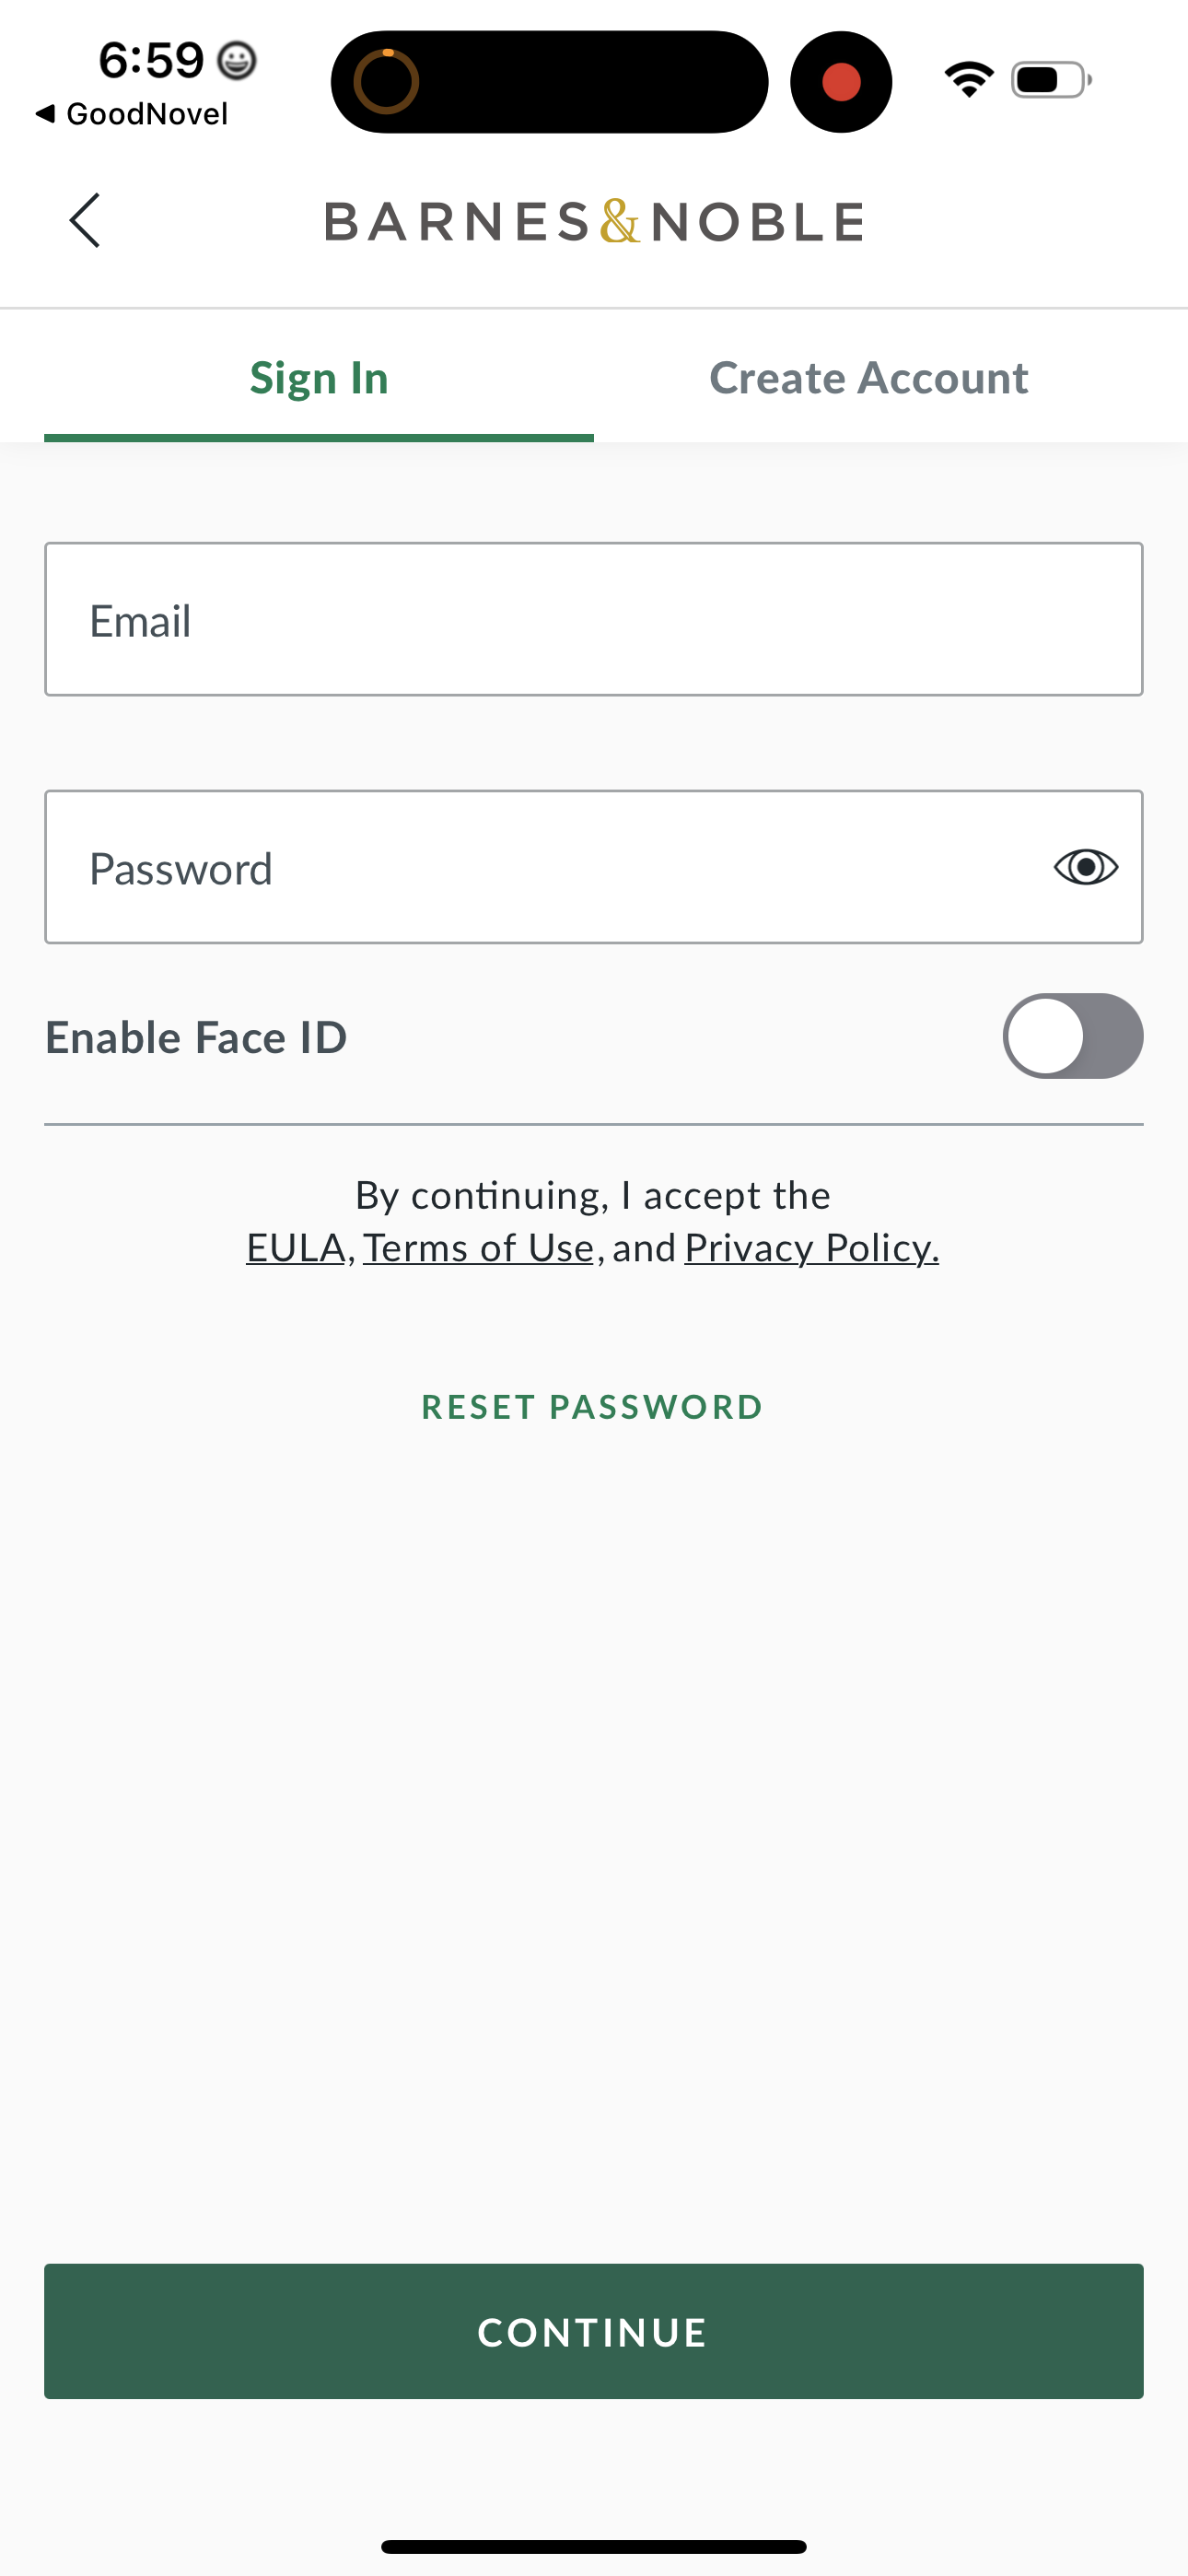Tap the Wi-Fi status icon
1188x2576 pixels.
968,80
